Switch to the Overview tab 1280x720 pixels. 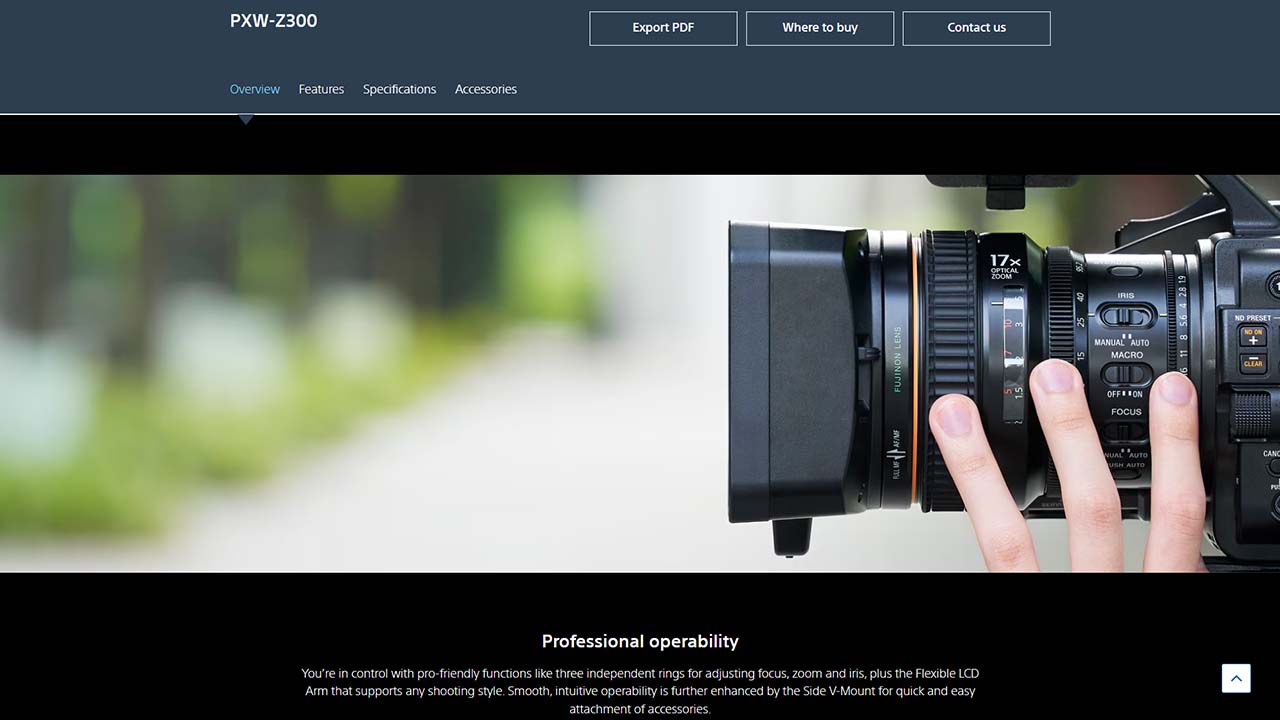tap(255, 89)
